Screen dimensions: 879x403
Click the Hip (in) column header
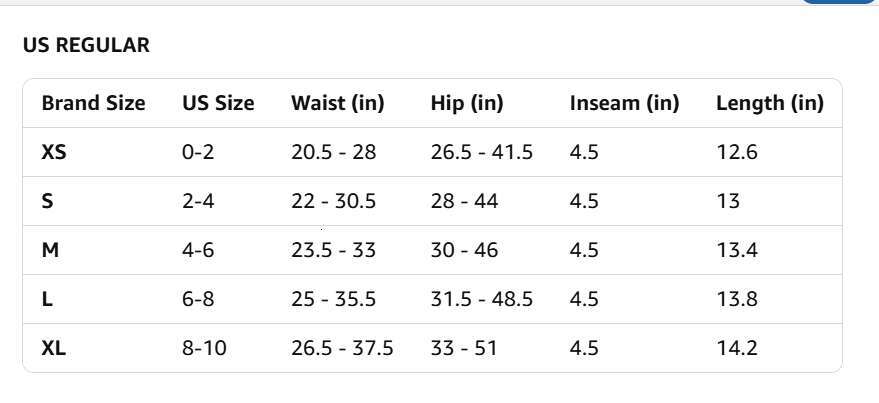466,103
